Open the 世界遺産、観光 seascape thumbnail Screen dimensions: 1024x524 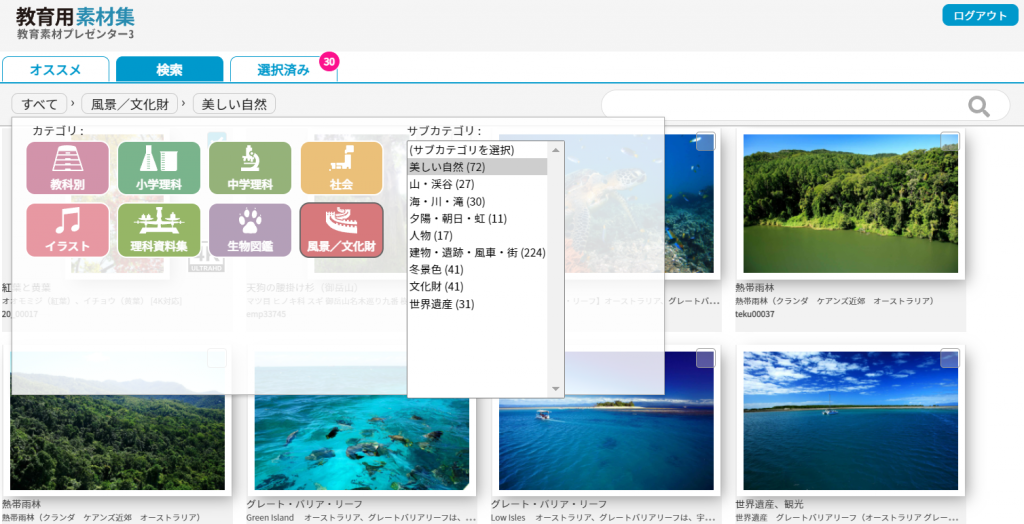click(x=850, y=421)
